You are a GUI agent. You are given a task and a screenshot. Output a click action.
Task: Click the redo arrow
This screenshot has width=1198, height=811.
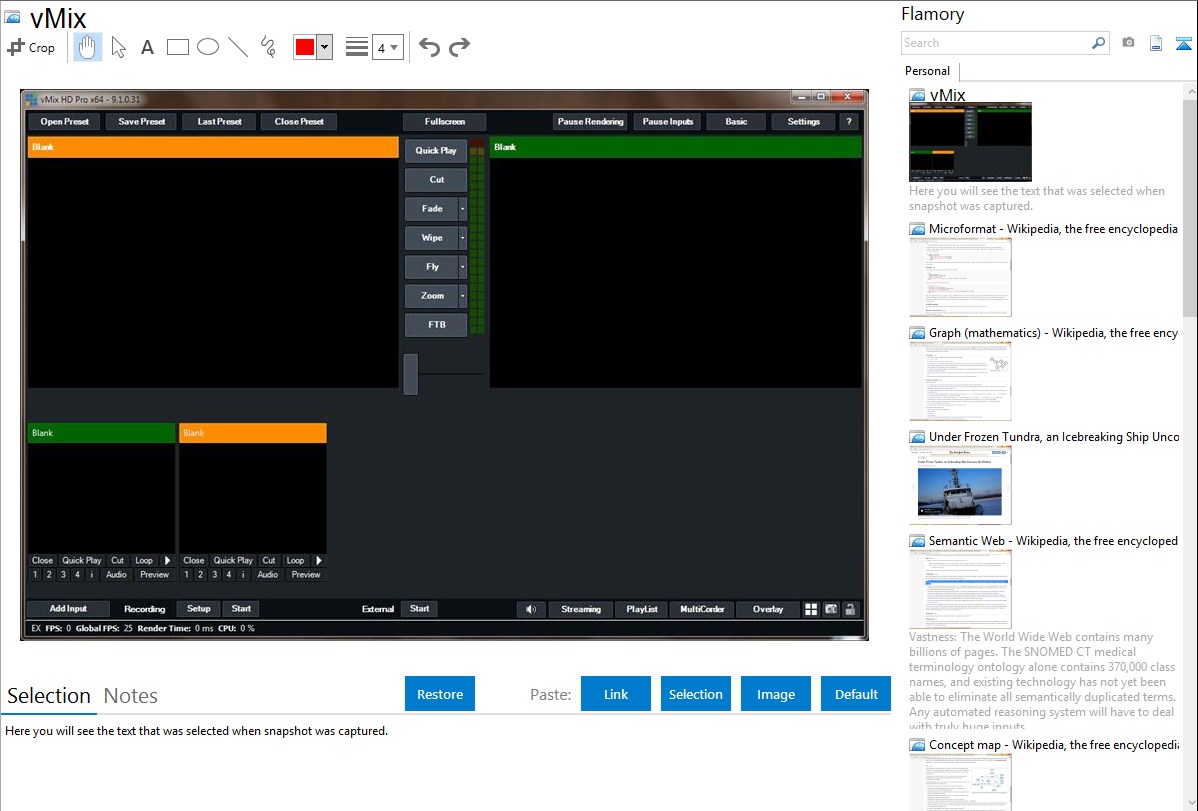[459, 47]
